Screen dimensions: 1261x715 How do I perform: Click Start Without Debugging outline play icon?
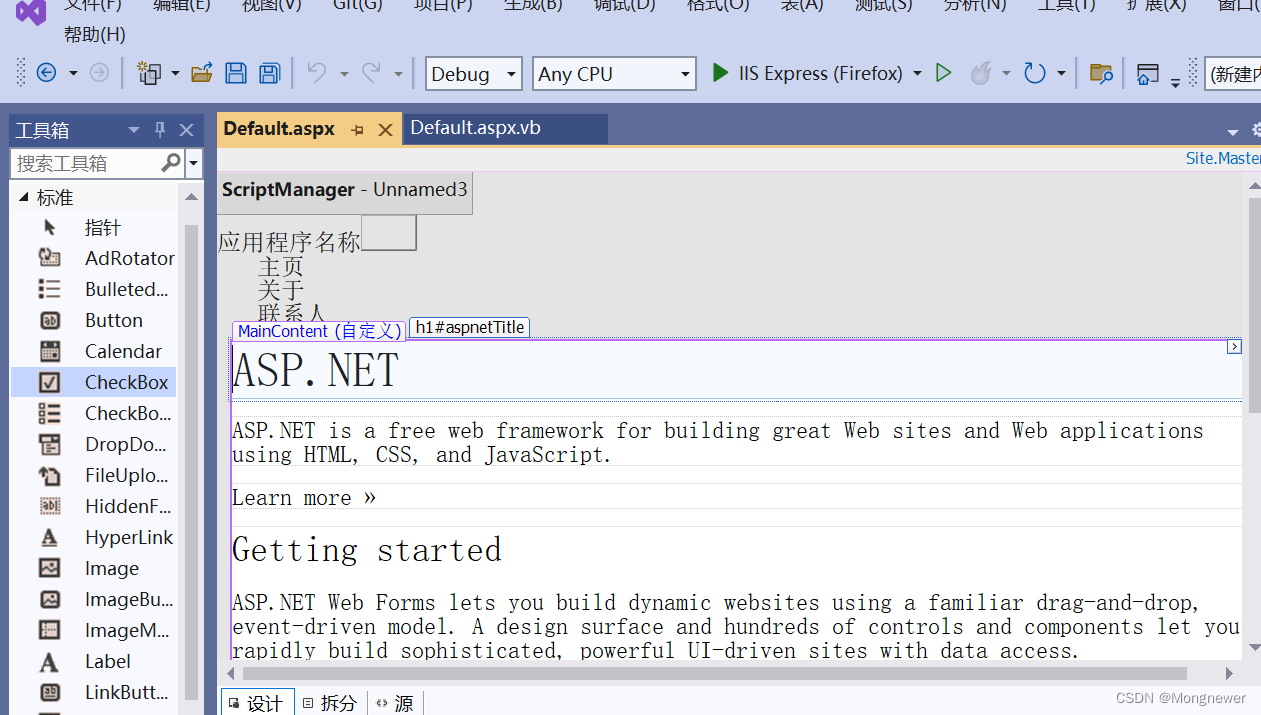click(943, 73)
